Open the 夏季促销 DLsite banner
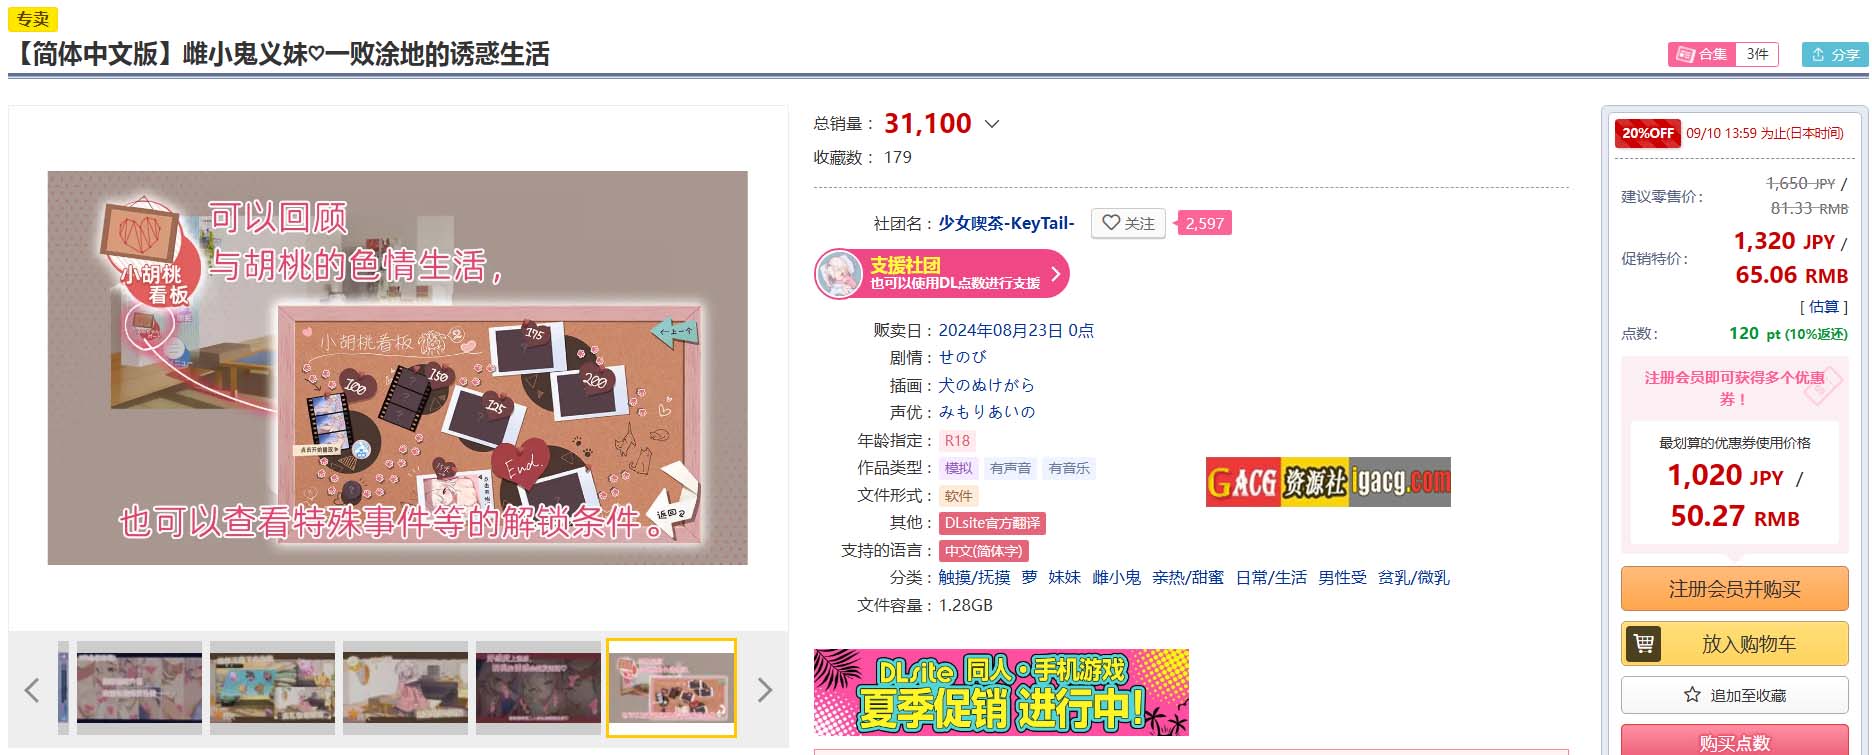The width and height of the screenshot is (1872, 755). [x=1001, y=692]
